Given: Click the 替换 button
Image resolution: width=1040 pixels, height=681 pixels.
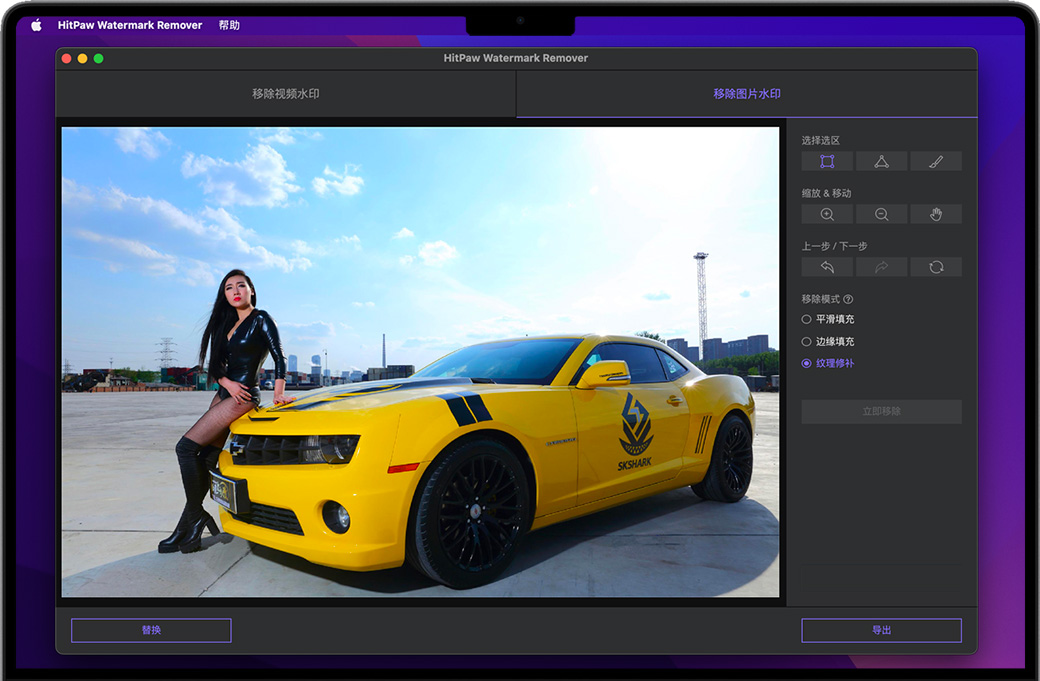Looking at the screenshot, I should click(151, 630).
